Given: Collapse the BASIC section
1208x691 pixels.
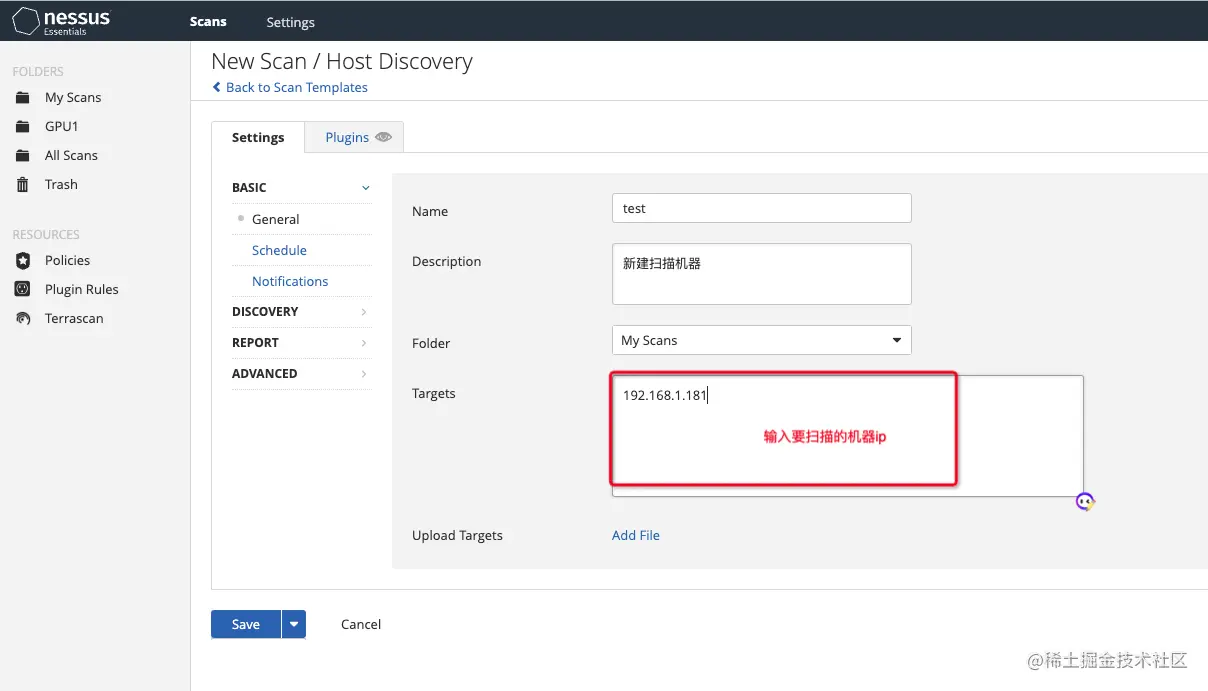Looking at the screenshot, I should (x=301, y=187).
